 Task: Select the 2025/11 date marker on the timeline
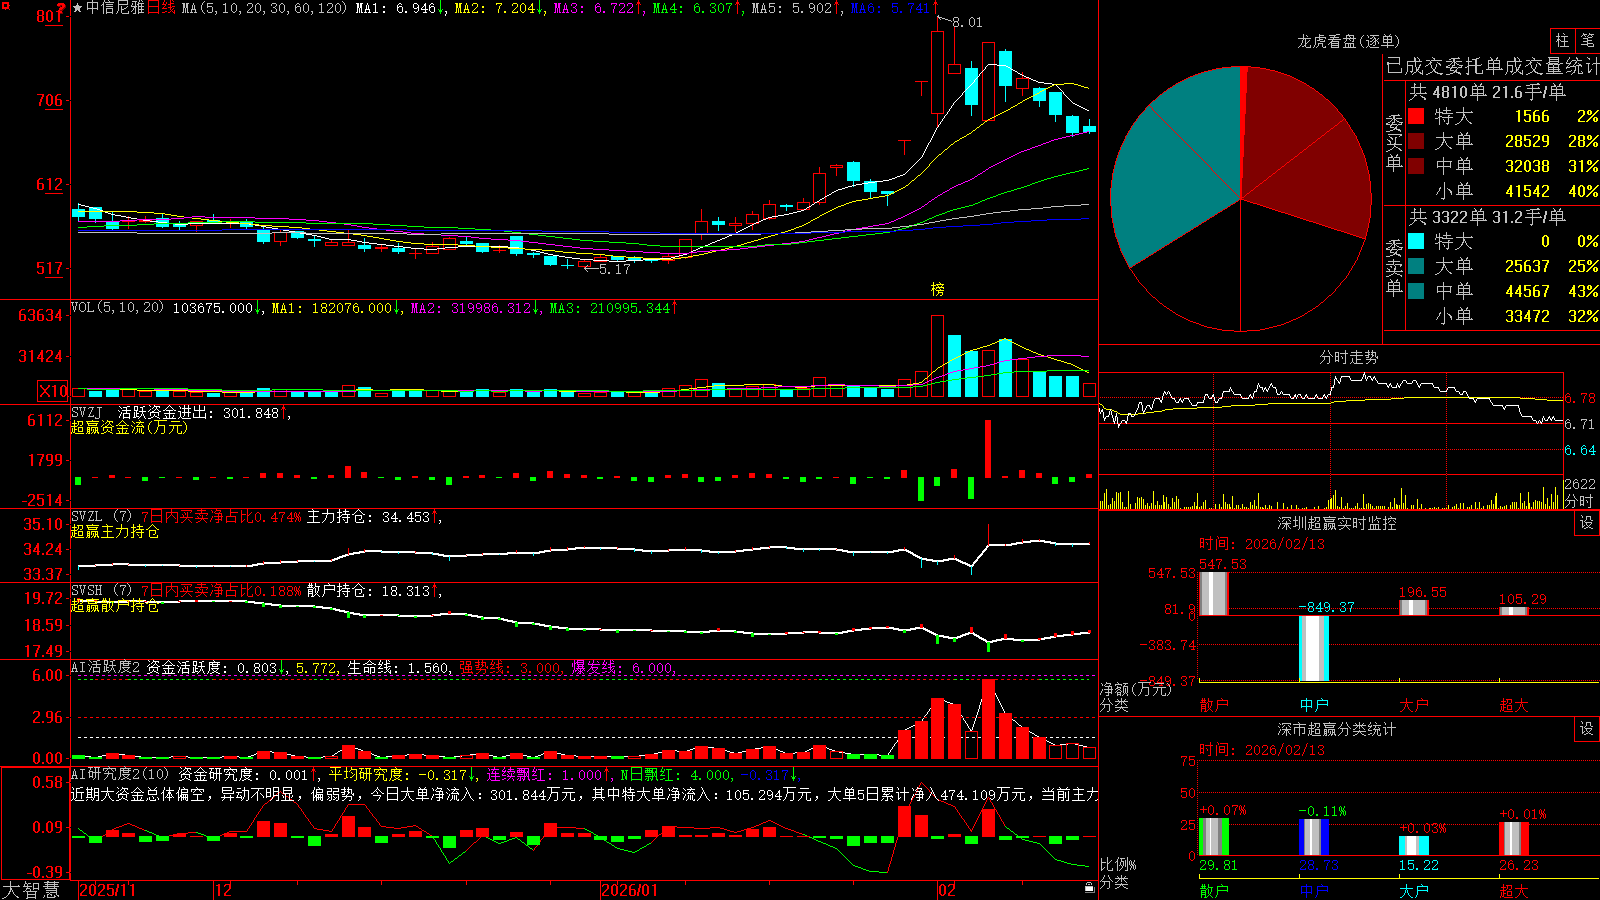[107, 890]
